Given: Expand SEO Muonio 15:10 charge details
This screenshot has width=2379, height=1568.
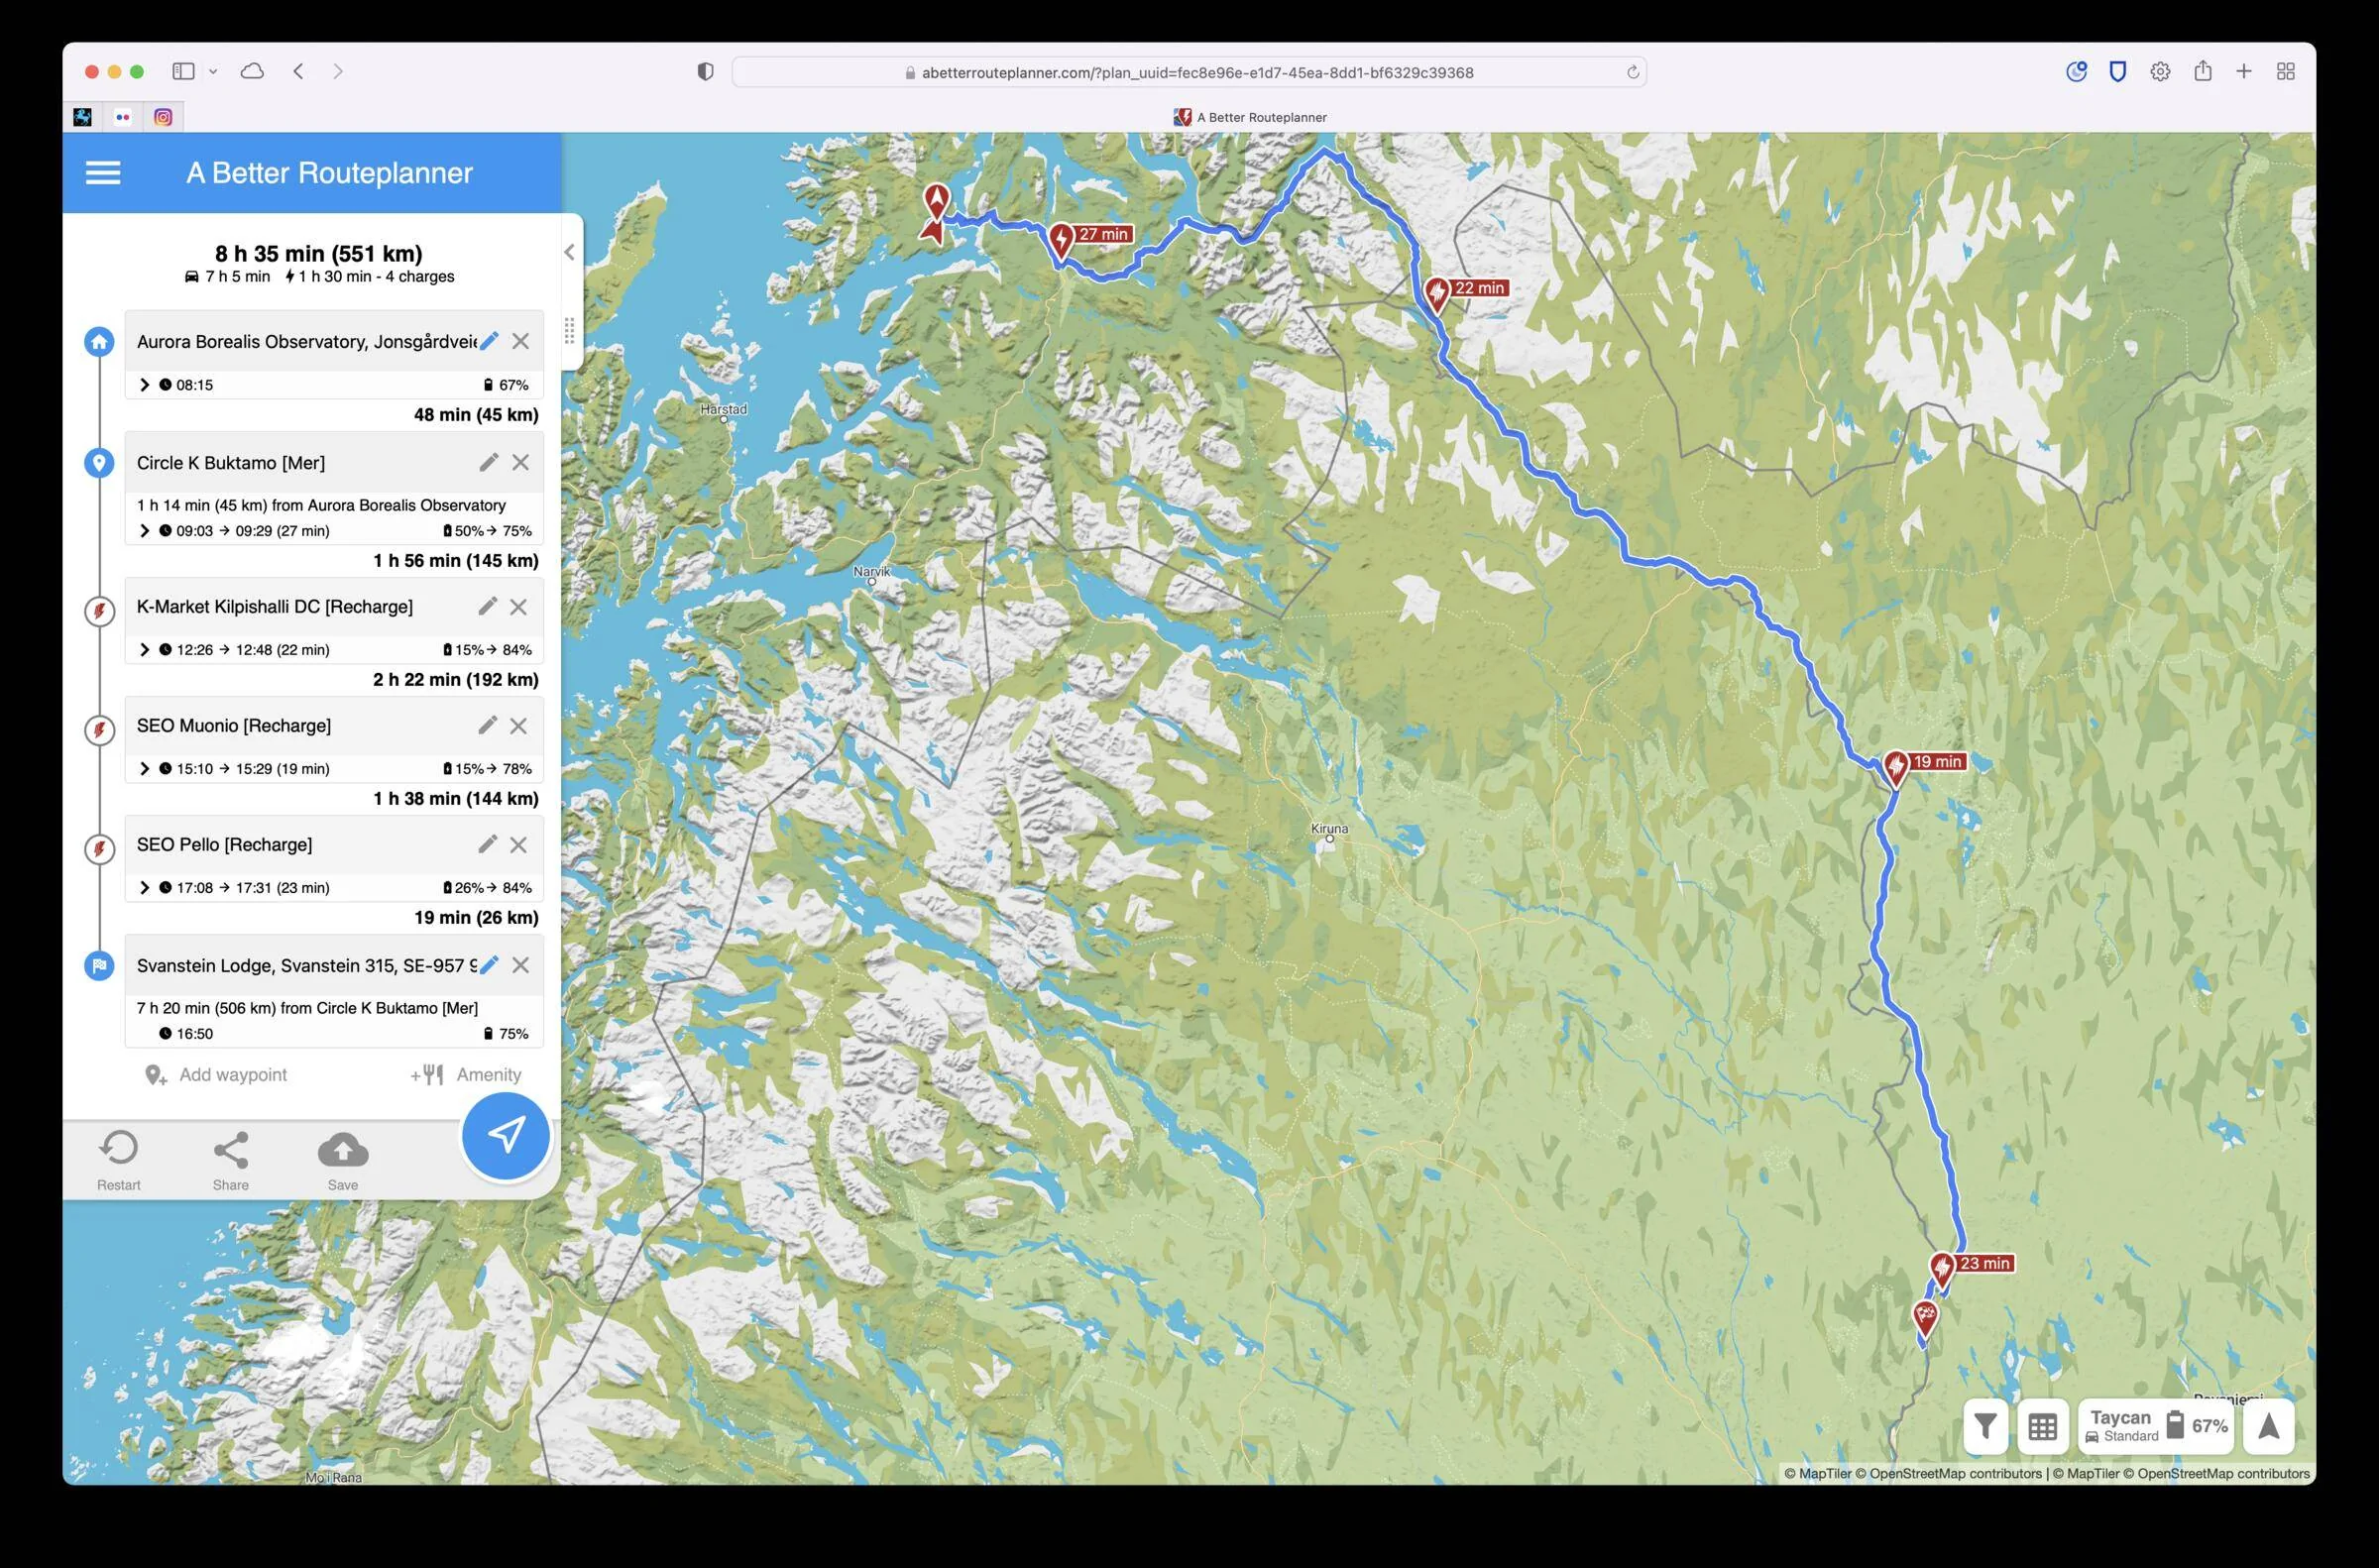Looking at the screenshot, I should [x=145, y=769].
